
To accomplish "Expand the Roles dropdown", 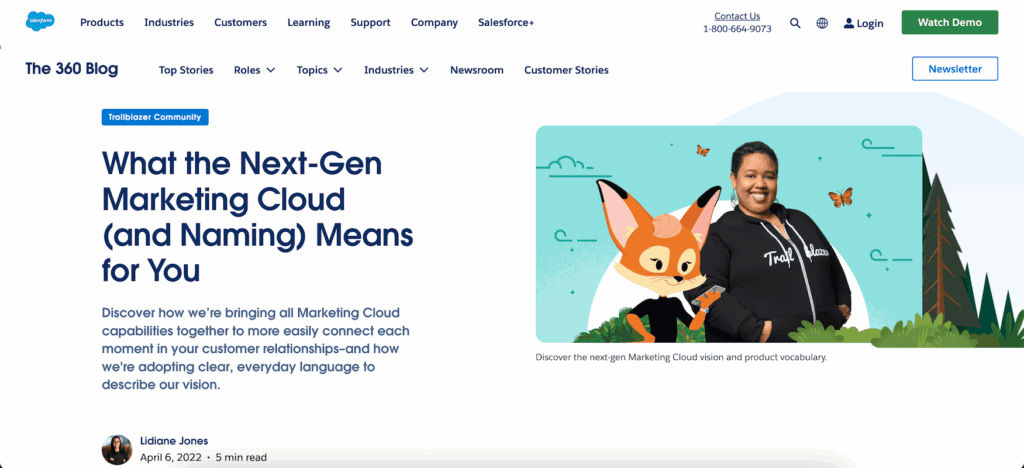I will [255, 70].
